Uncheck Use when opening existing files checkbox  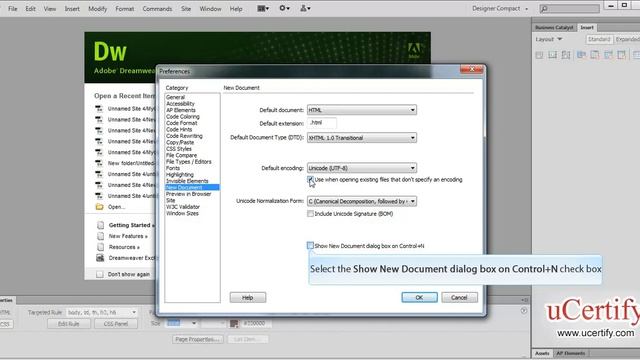tap(310, 180)
